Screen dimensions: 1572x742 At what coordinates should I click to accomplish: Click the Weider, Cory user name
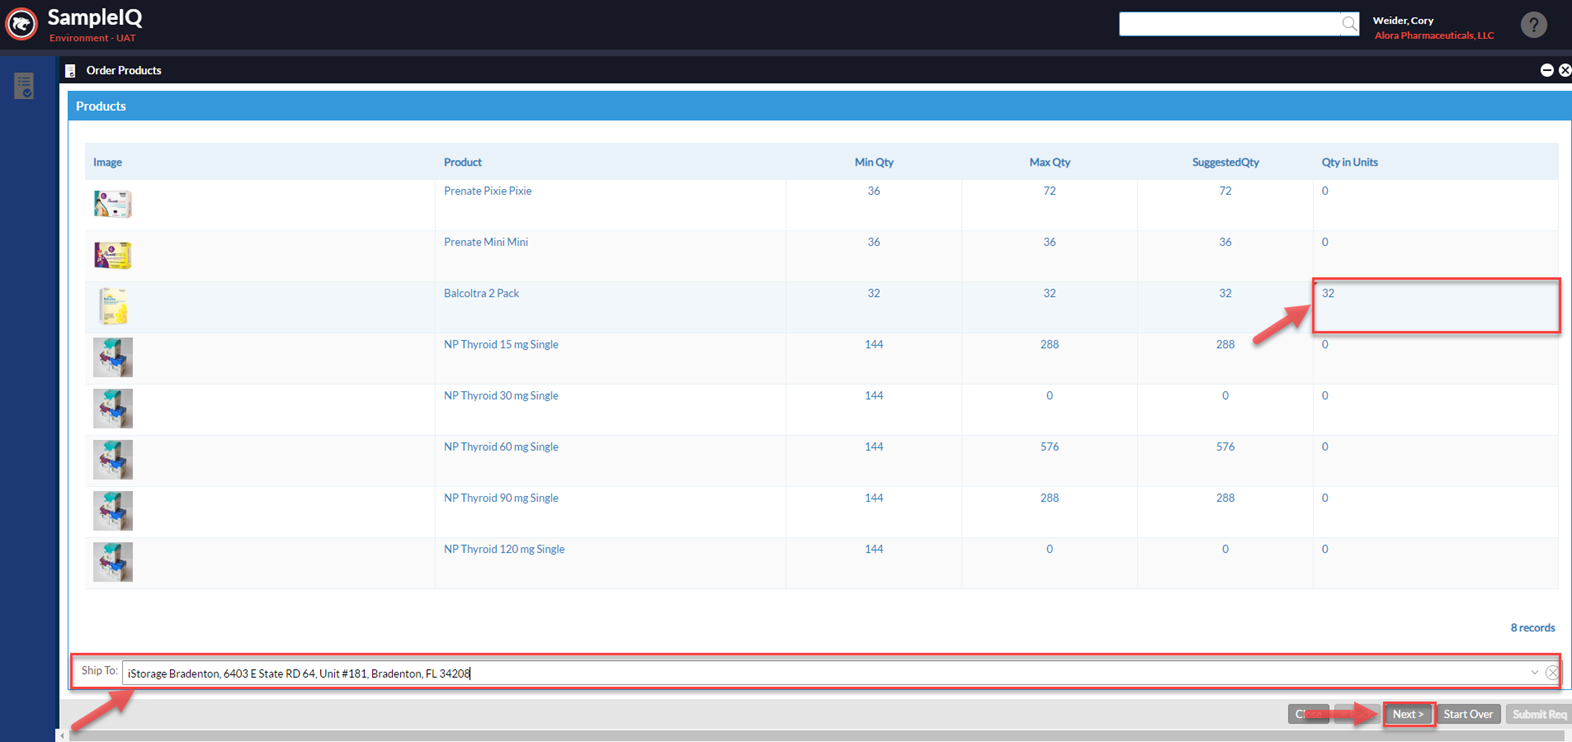click(x=1403, y=20)
